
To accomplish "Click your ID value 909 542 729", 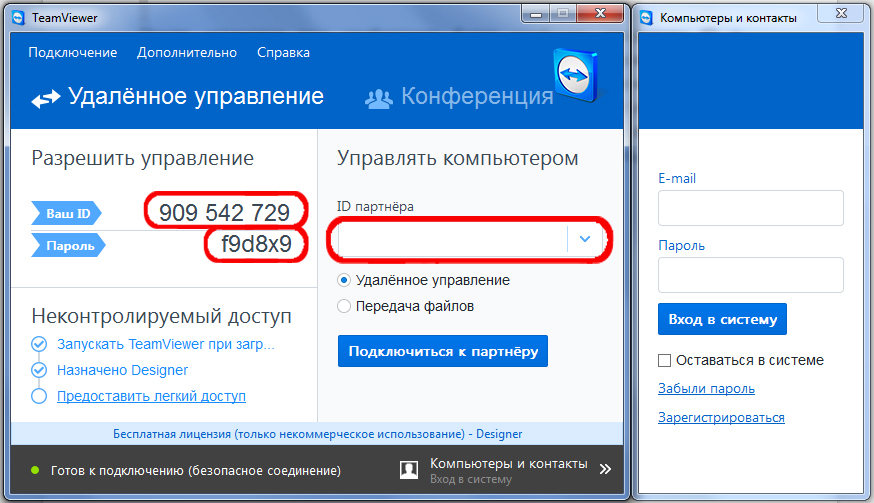I will click(x=224, y=212).
